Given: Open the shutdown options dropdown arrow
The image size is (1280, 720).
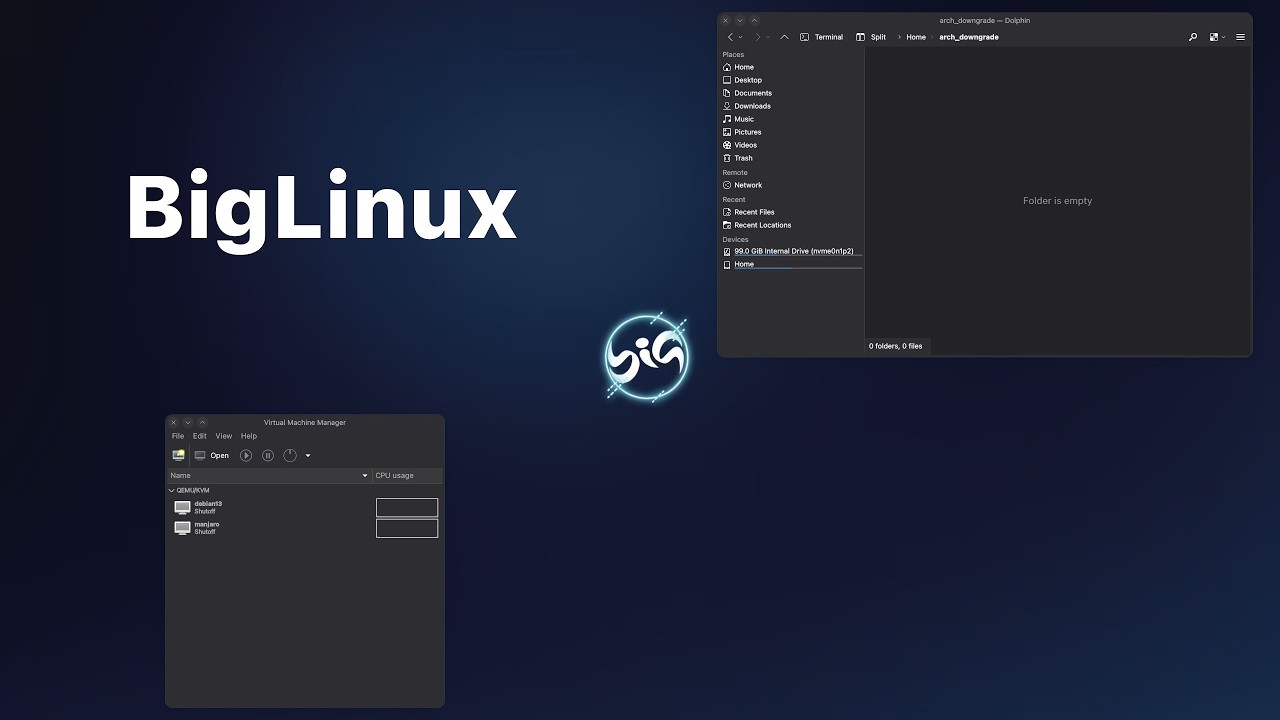Looking at the screenshot, I should [x=308, y=456].
